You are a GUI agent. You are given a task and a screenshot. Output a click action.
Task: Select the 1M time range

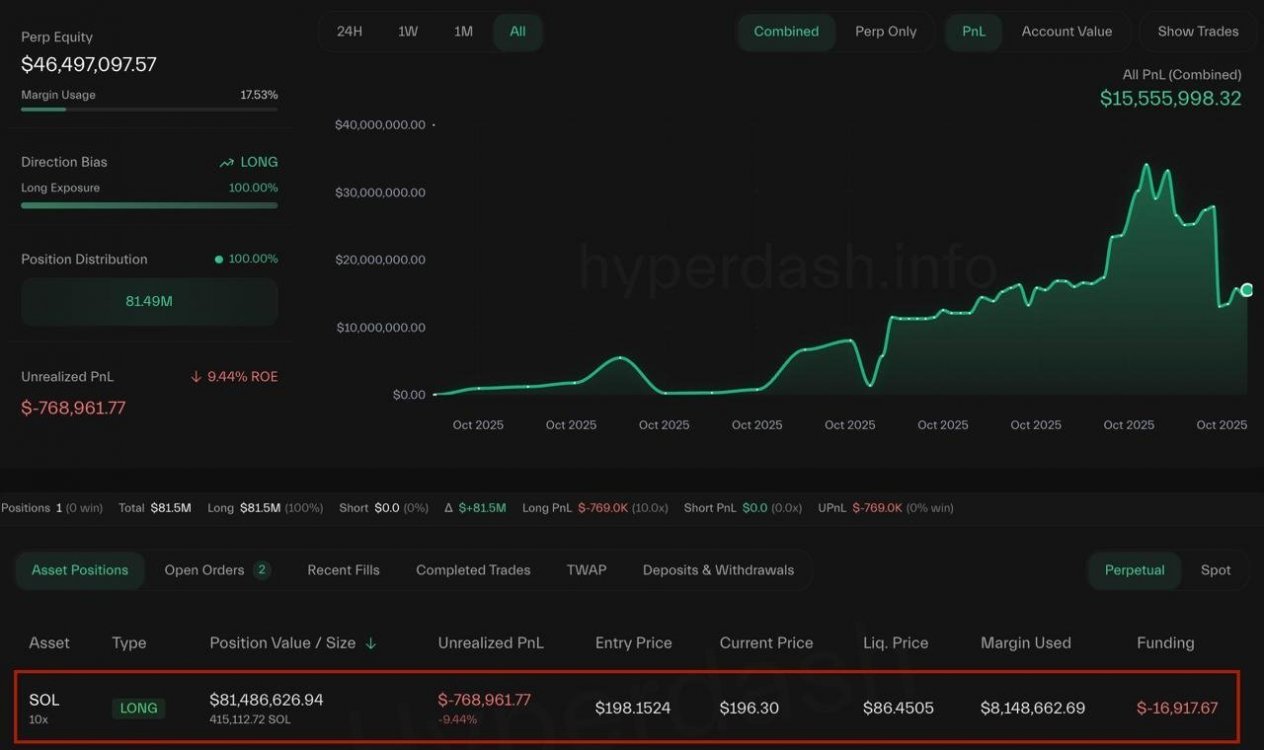[463, 31]
